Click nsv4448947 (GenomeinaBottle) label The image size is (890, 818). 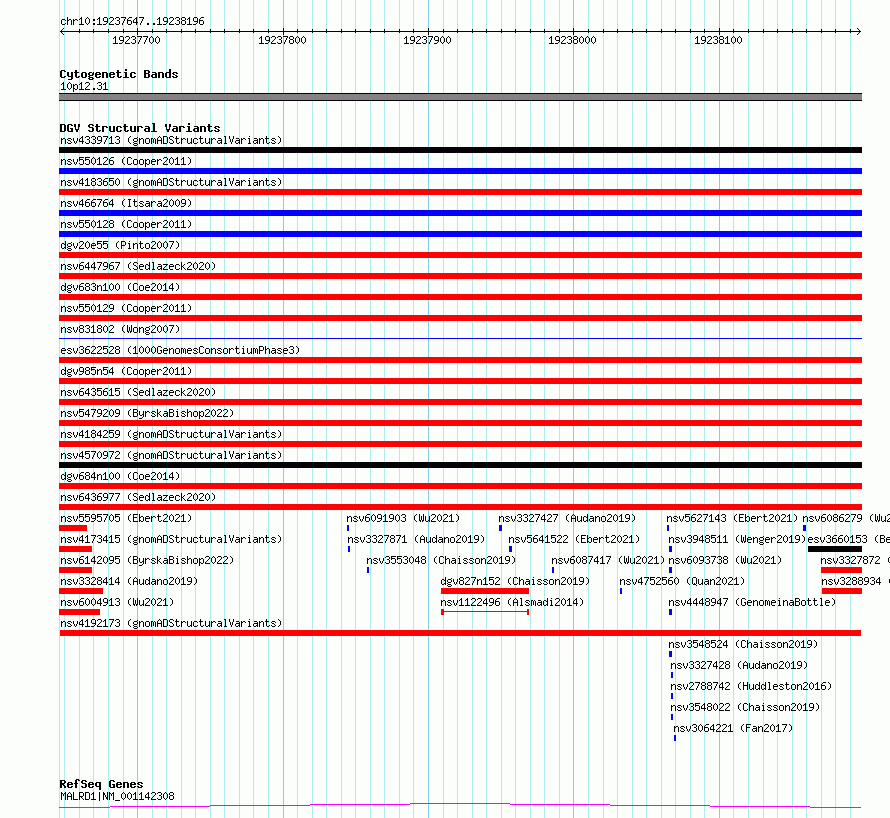pyautogui.click(x=752, y=602)
